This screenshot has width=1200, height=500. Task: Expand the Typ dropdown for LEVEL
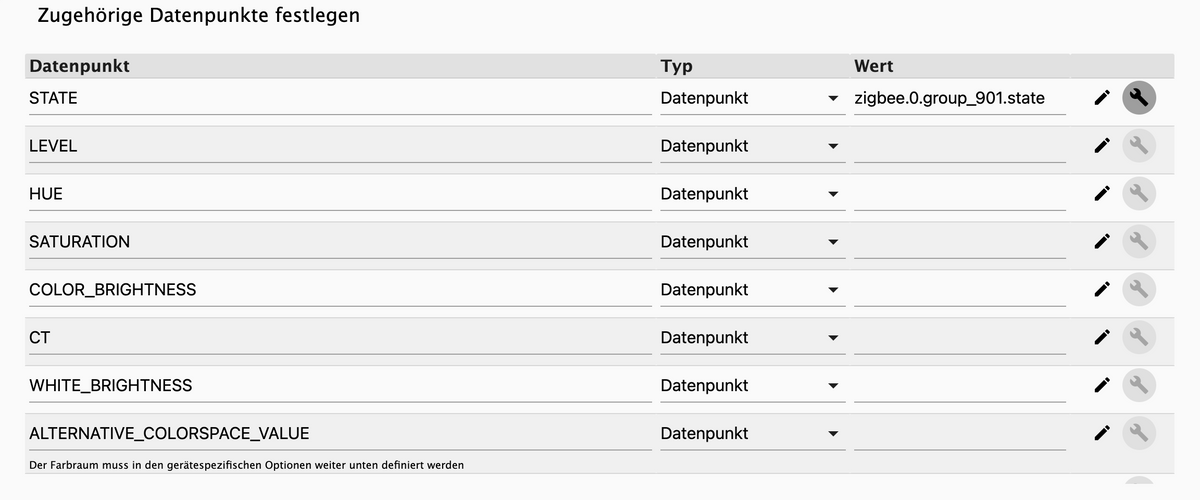(x=749, y=146)
